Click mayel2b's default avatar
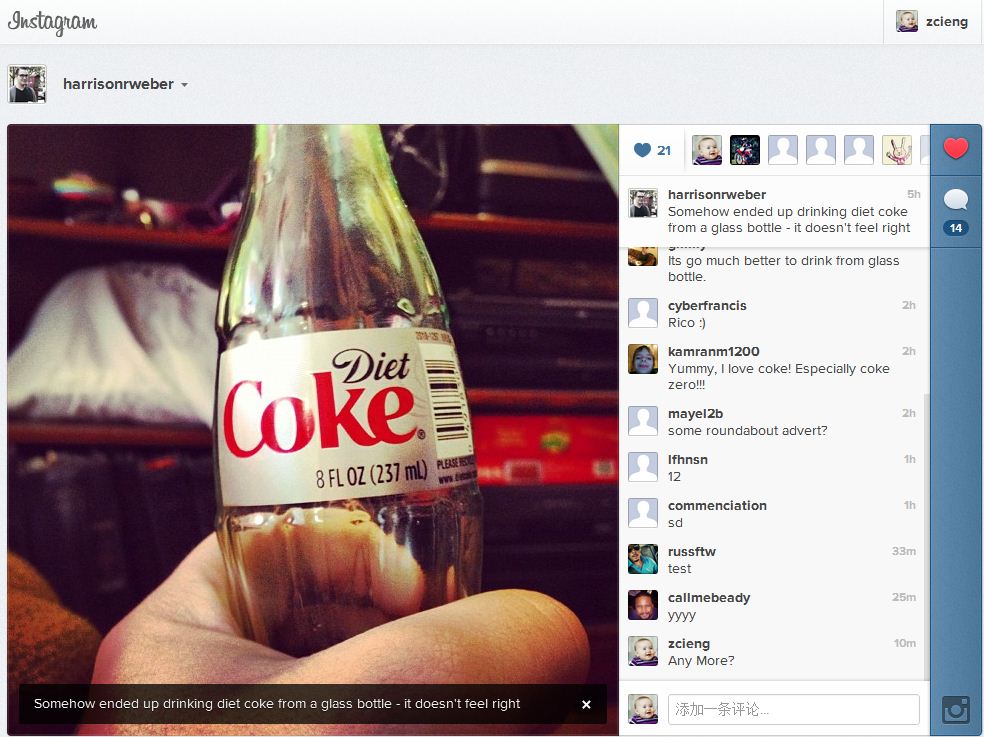The height and width of the screenshot is (737, 984). (643, 421)
